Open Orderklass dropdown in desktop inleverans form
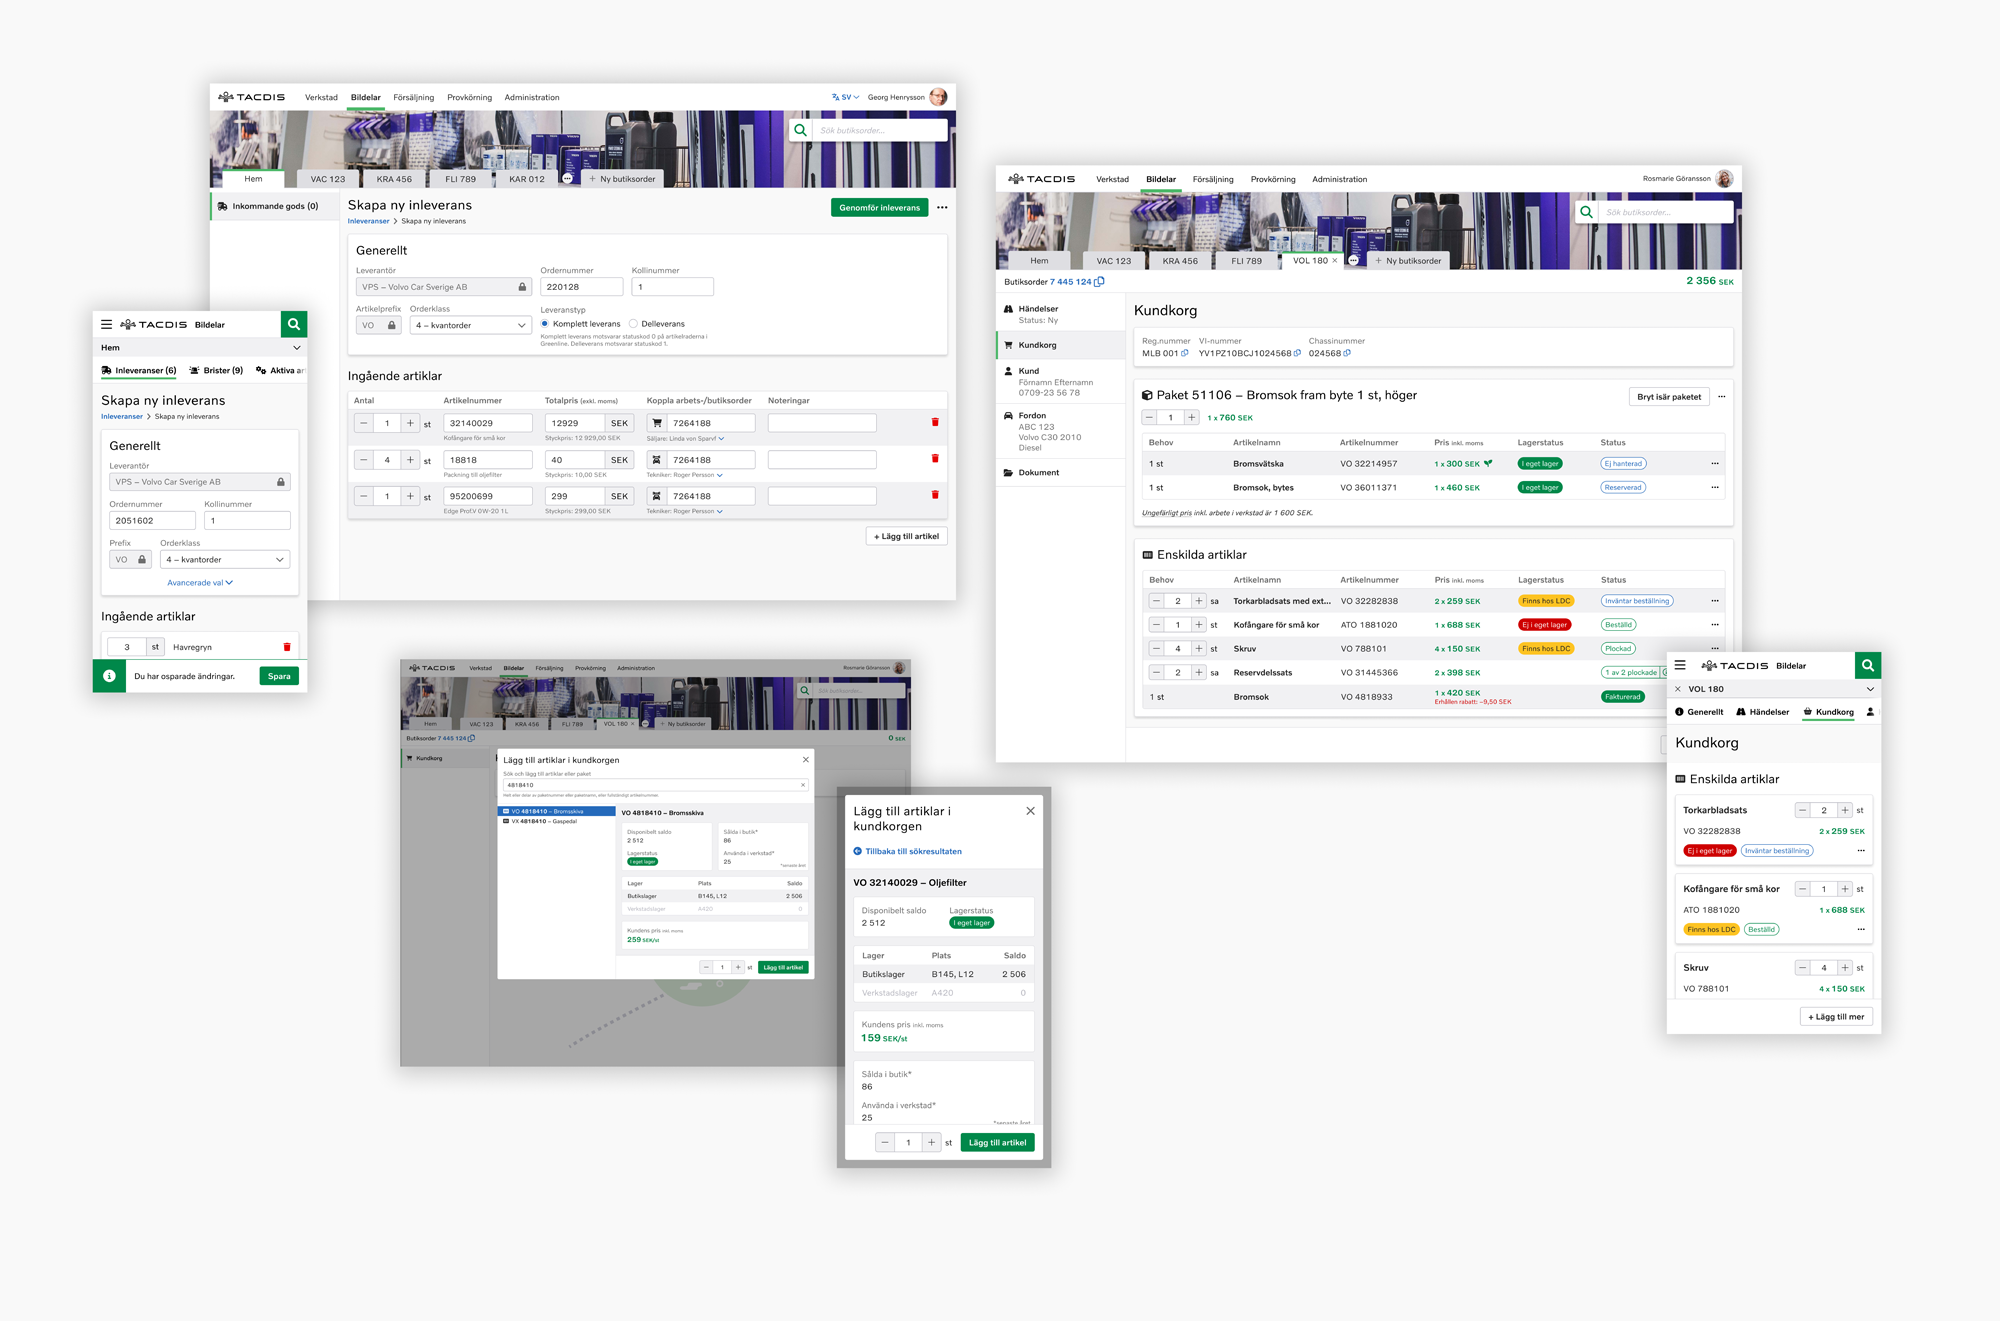 470,325
